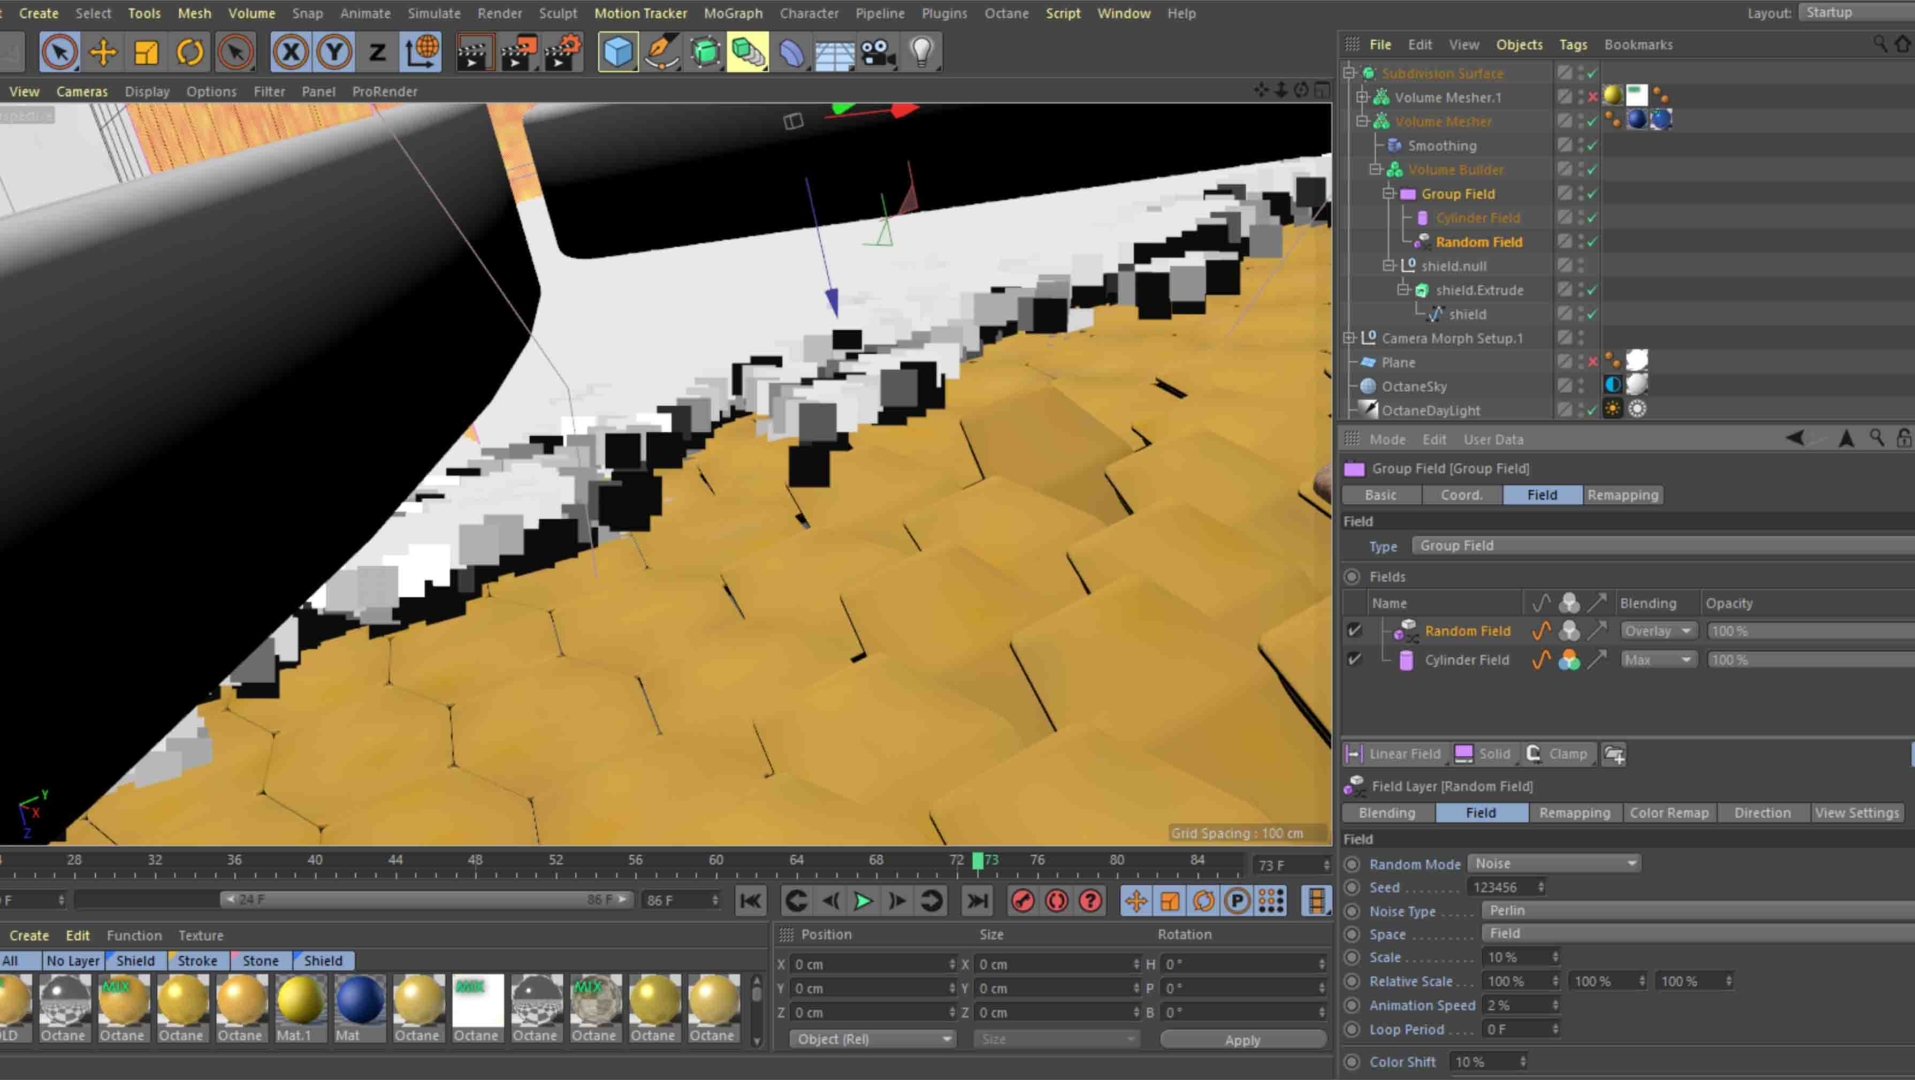This screenshot has width=1915, height=1080.
Task: Uncheck Cylinder Field in Fields list
Action: coord(1354,660)
